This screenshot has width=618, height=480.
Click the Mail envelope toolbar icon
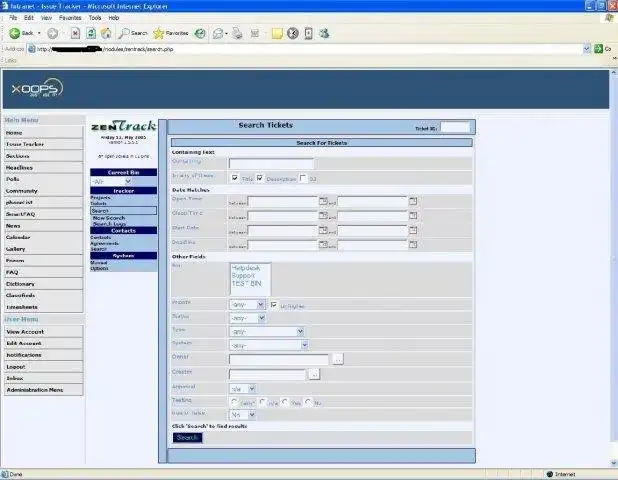click(218, 34)
